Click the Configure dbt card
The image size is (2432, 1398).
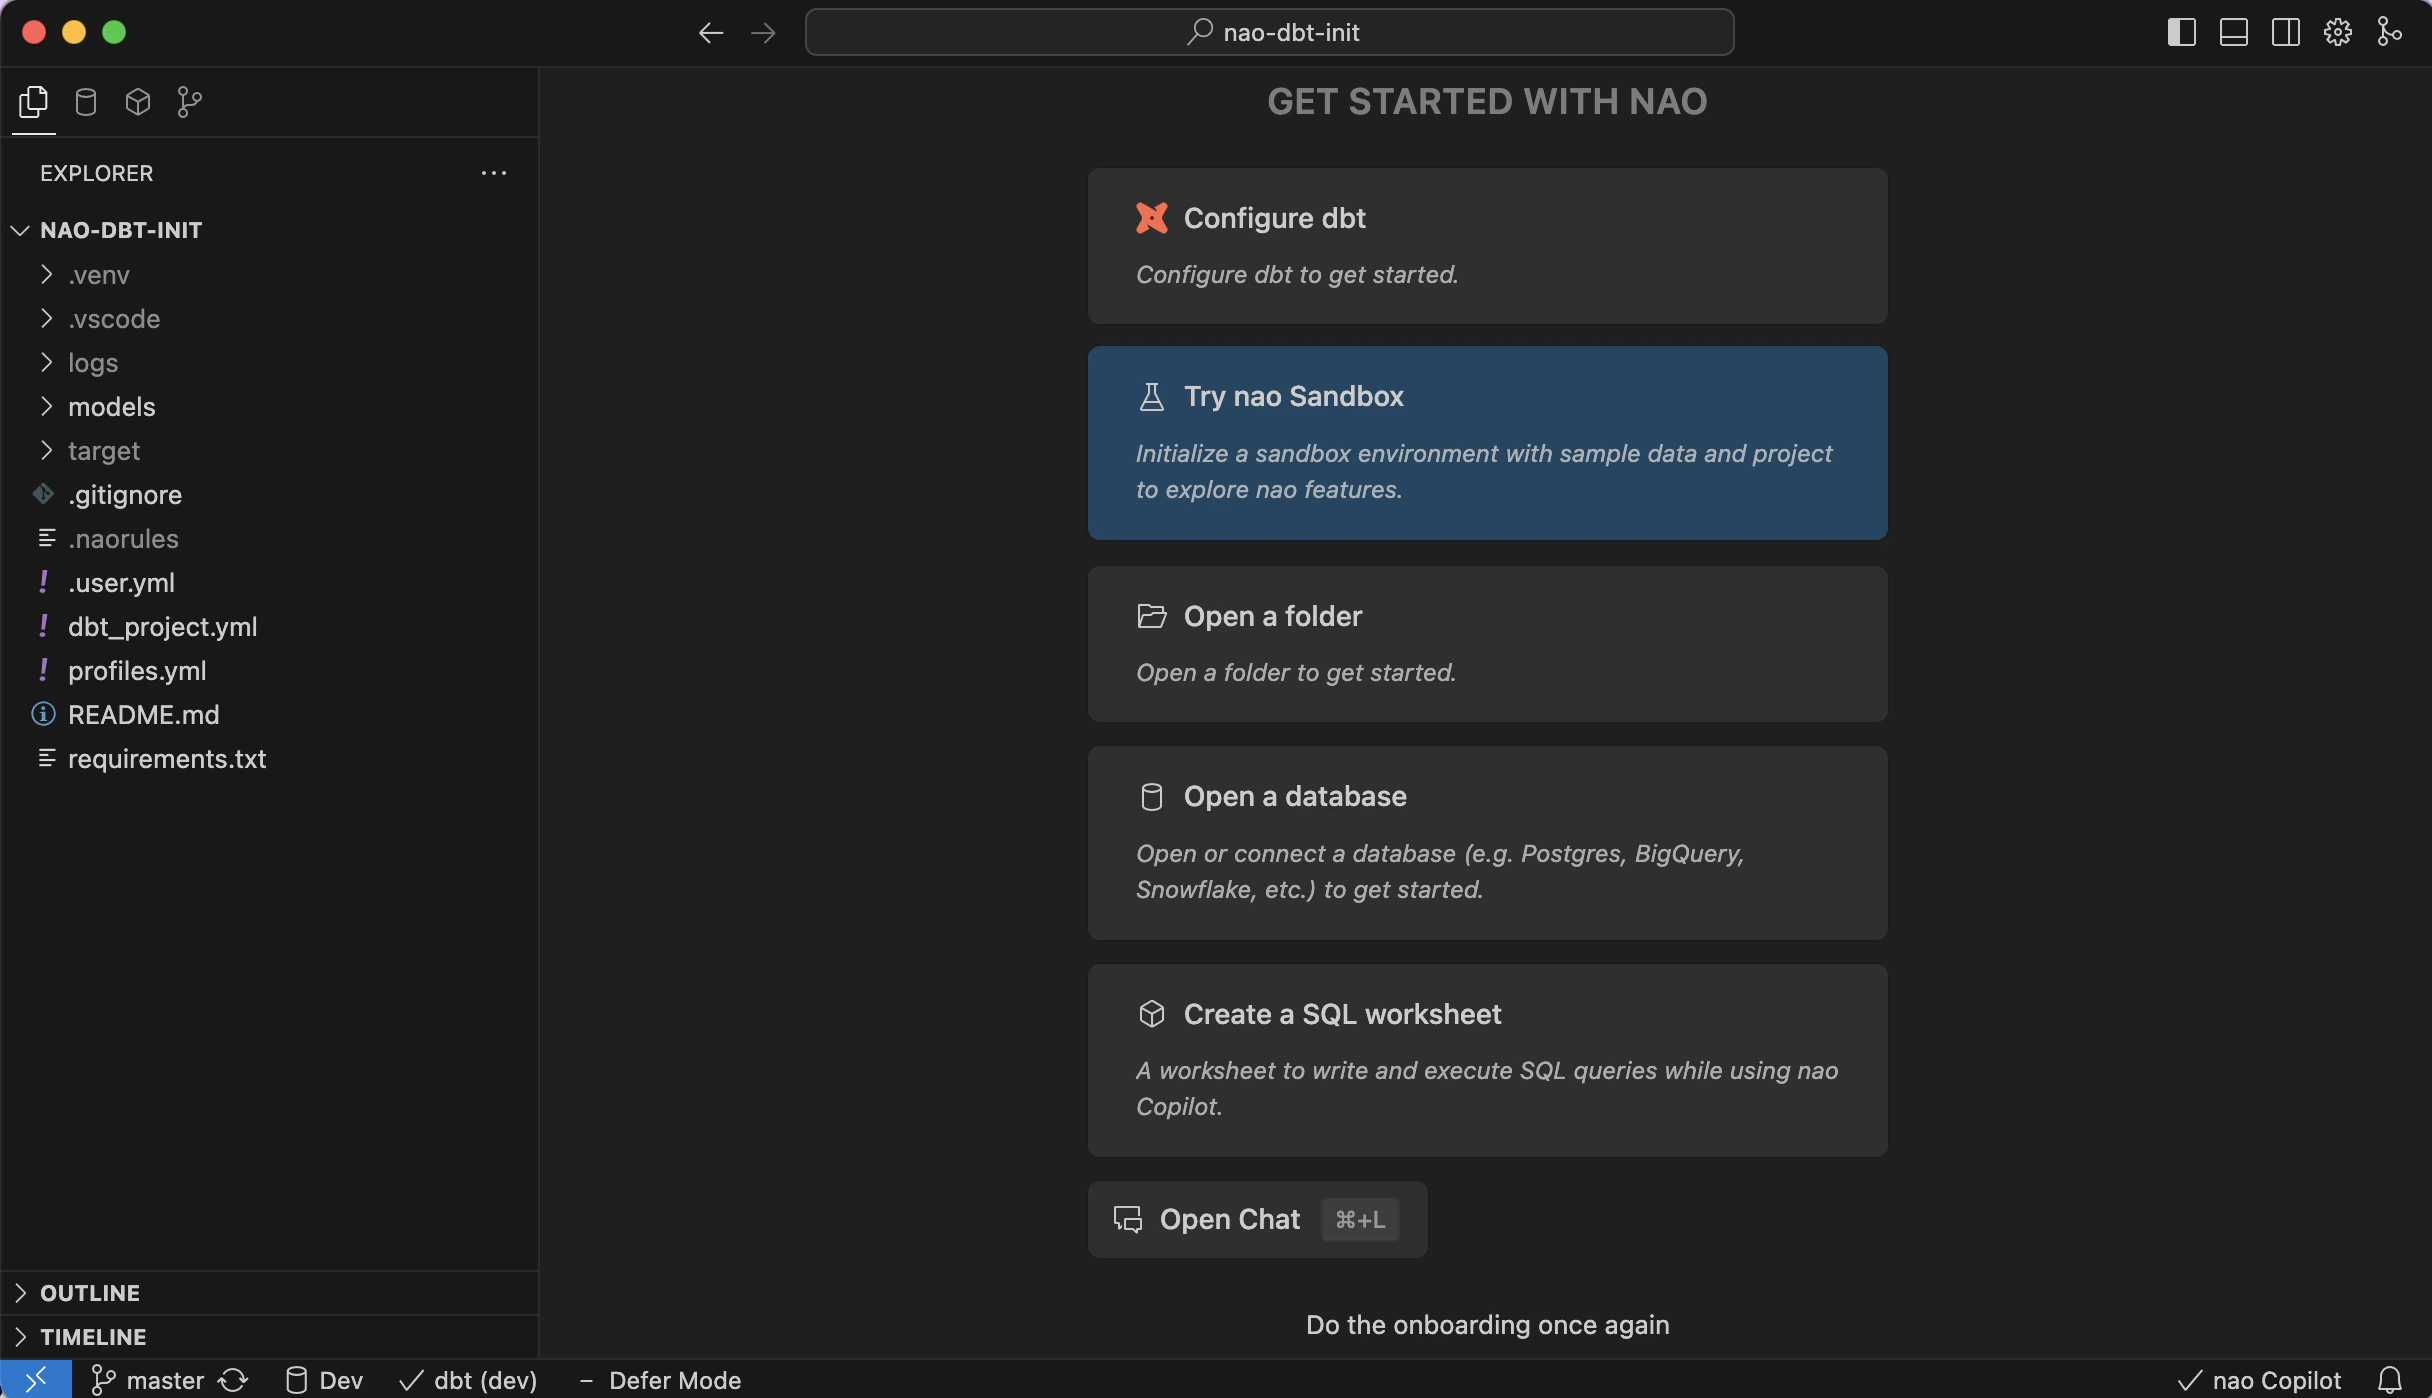click(x=1488, y=246)
